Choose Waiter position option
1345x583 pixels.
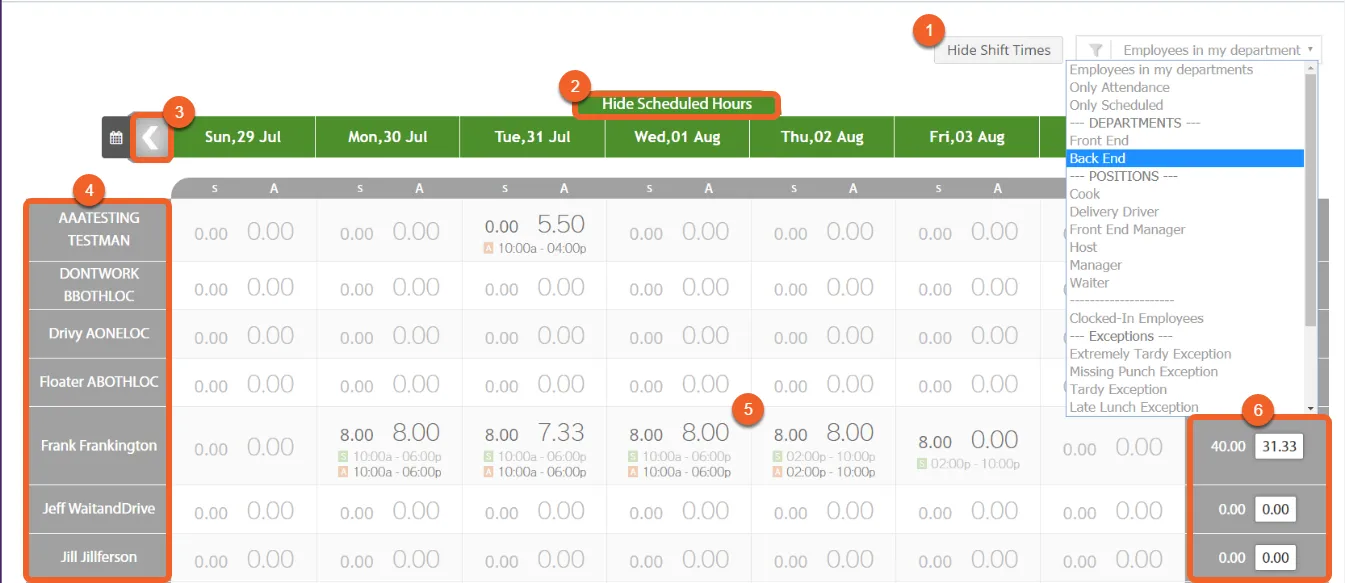(x=1089, y=283)
